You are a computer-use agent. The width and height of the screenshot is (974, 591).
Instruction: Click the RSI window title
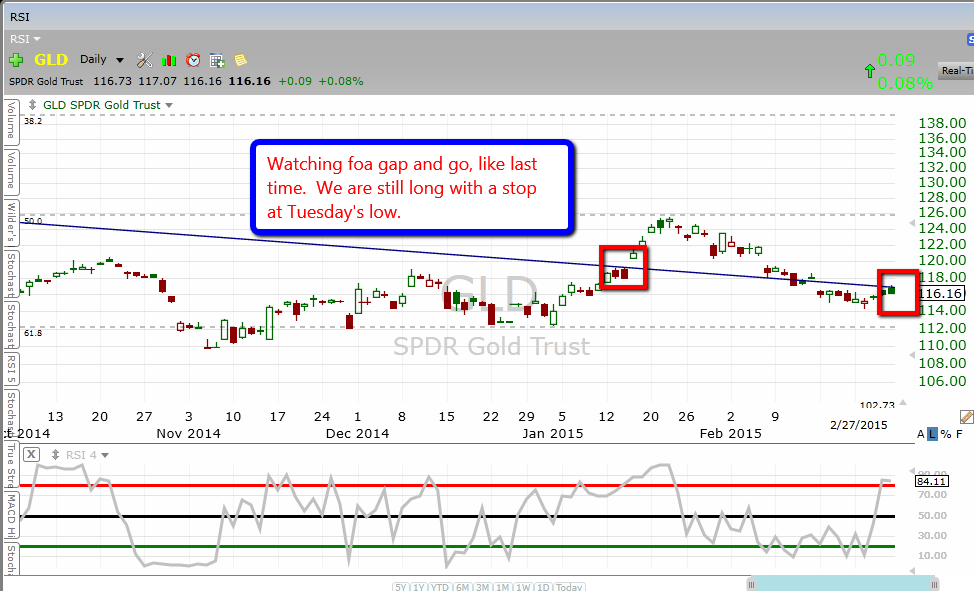(20, 17)
